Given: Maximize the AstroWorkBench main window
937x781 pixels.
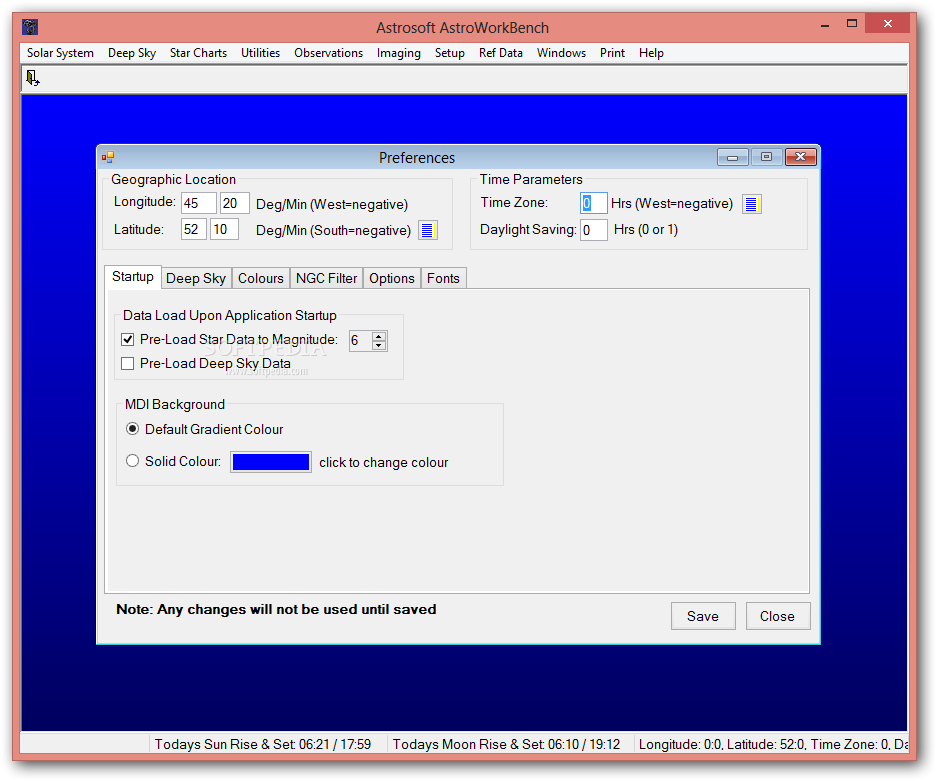Looking at the screenshot, I should click(852, 24).
